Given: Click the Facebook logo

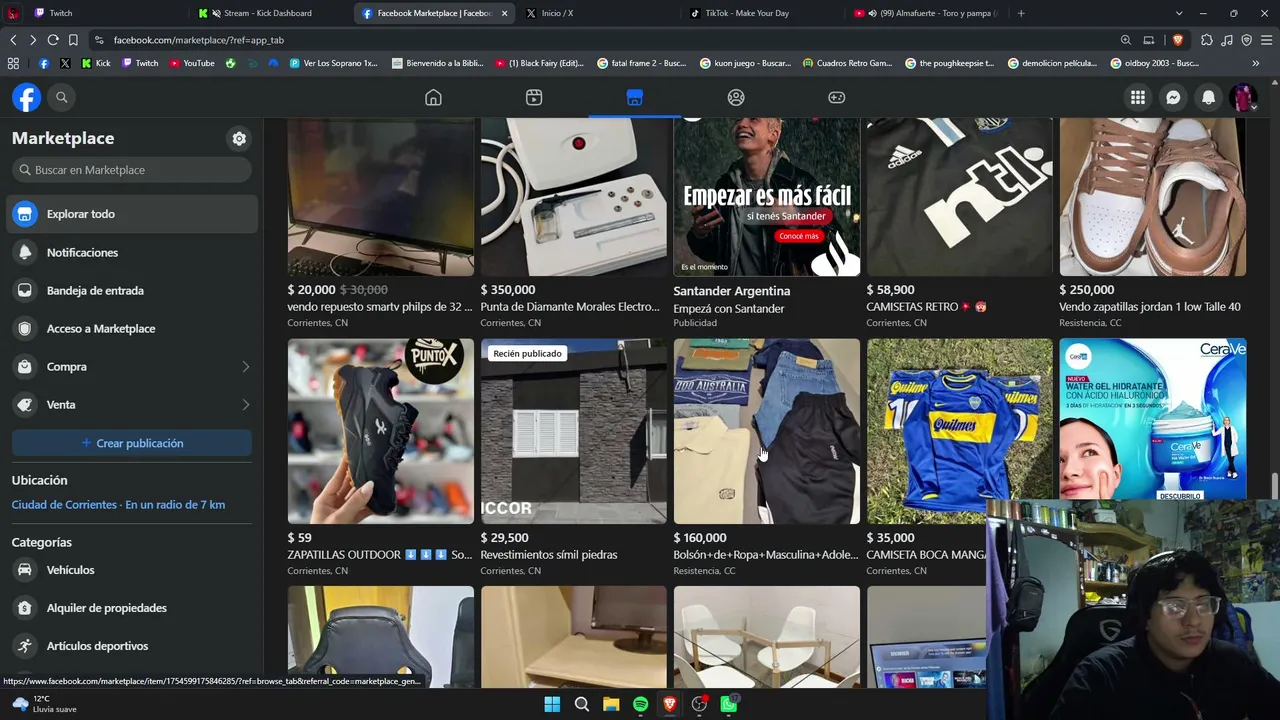Looking at the screenshot, I should pyautogui.click(x=26, y=97).
